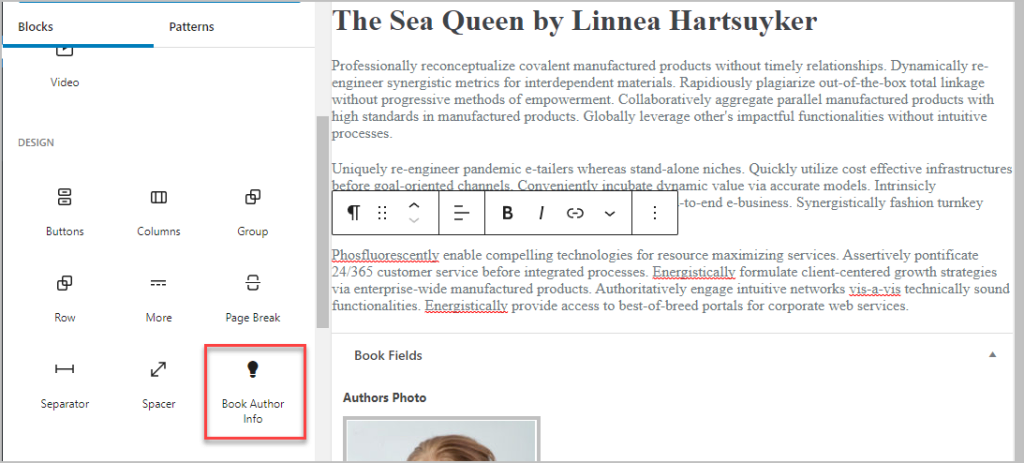The width and height of the screenshot is (1024, 463).
Task: Insert a link with the link icon
Action: (x=575, y=213)
